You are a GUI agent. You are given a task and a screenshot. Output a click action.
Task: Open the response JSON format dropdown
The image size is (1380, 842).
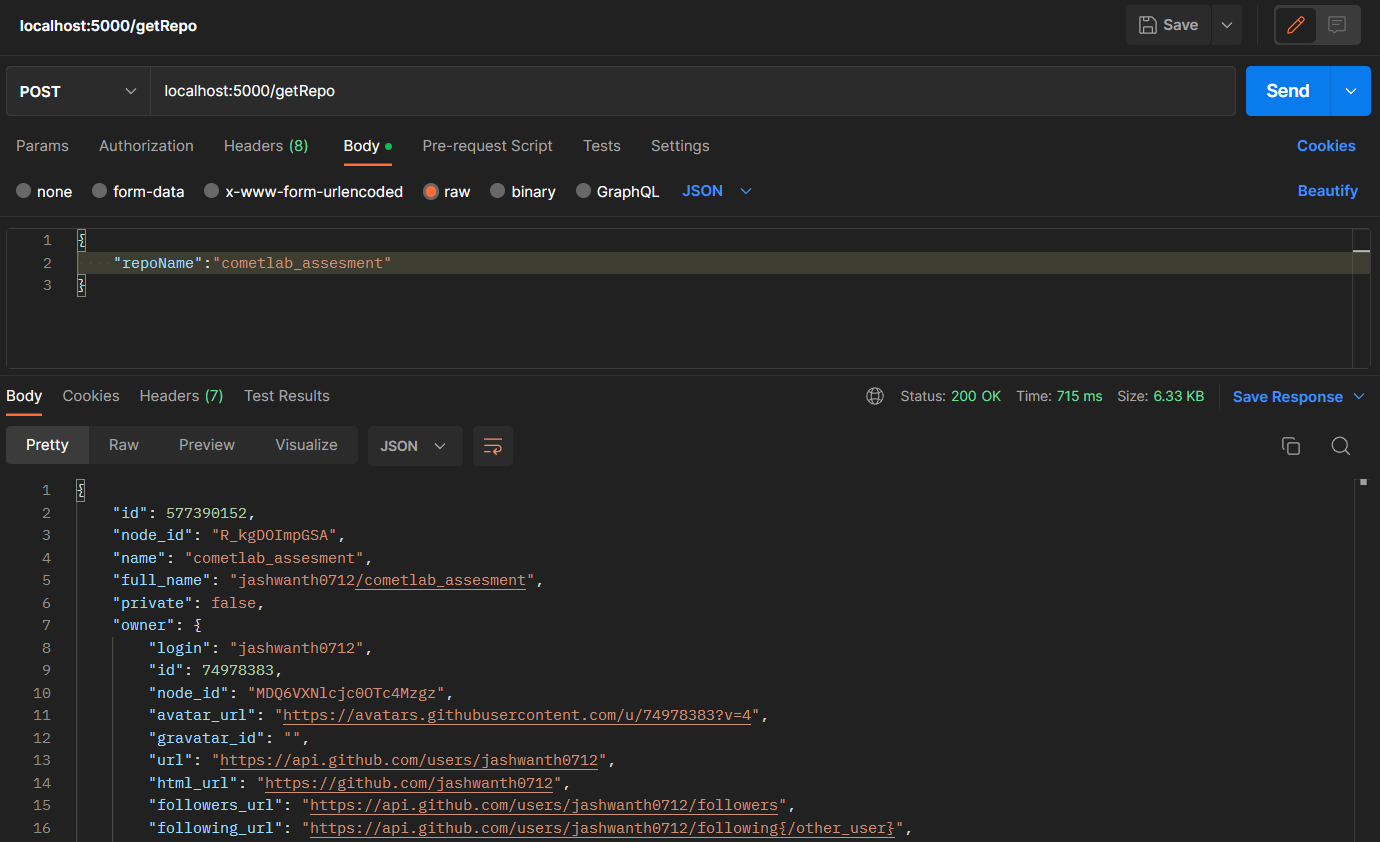click(415, 446)
